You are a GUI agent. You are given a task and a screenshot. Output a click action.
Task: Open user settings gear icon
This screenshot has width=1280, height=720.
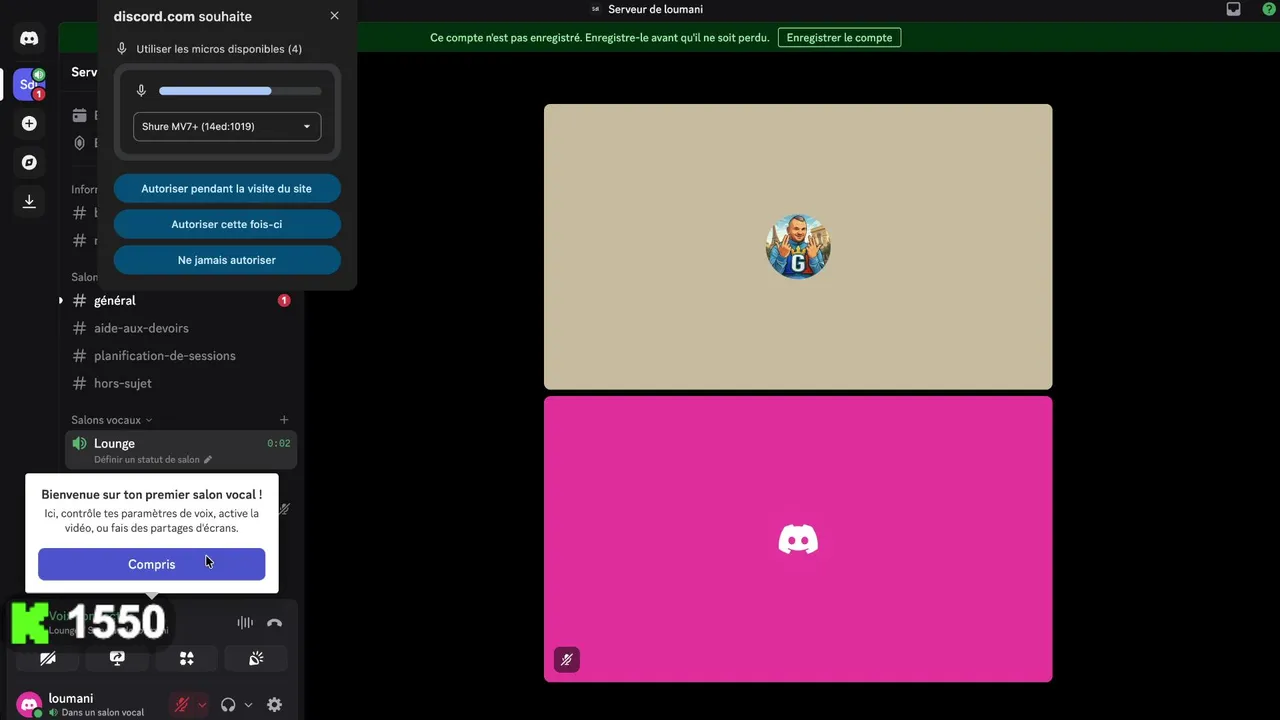tap(274, 705)
